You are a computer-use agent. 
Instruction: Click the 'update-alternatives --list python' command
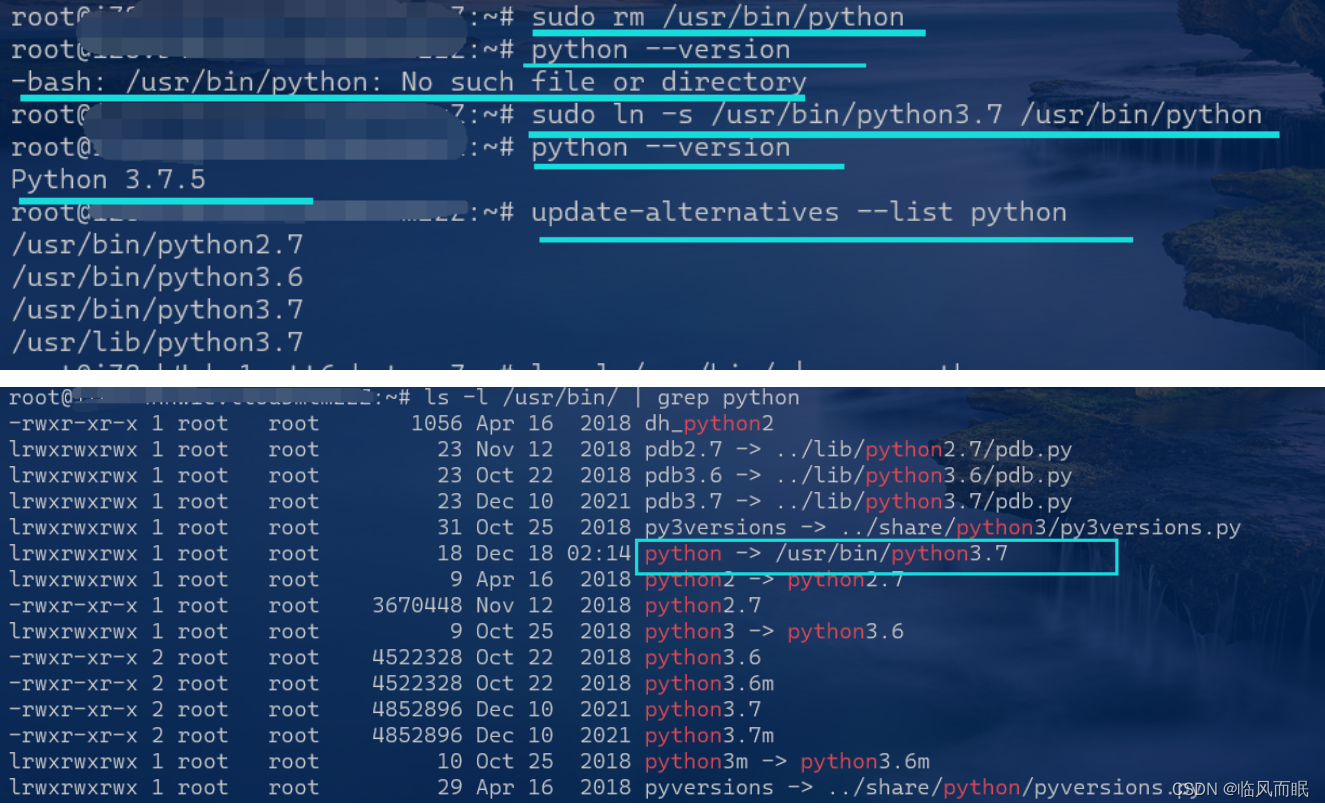tap(798, 212)
